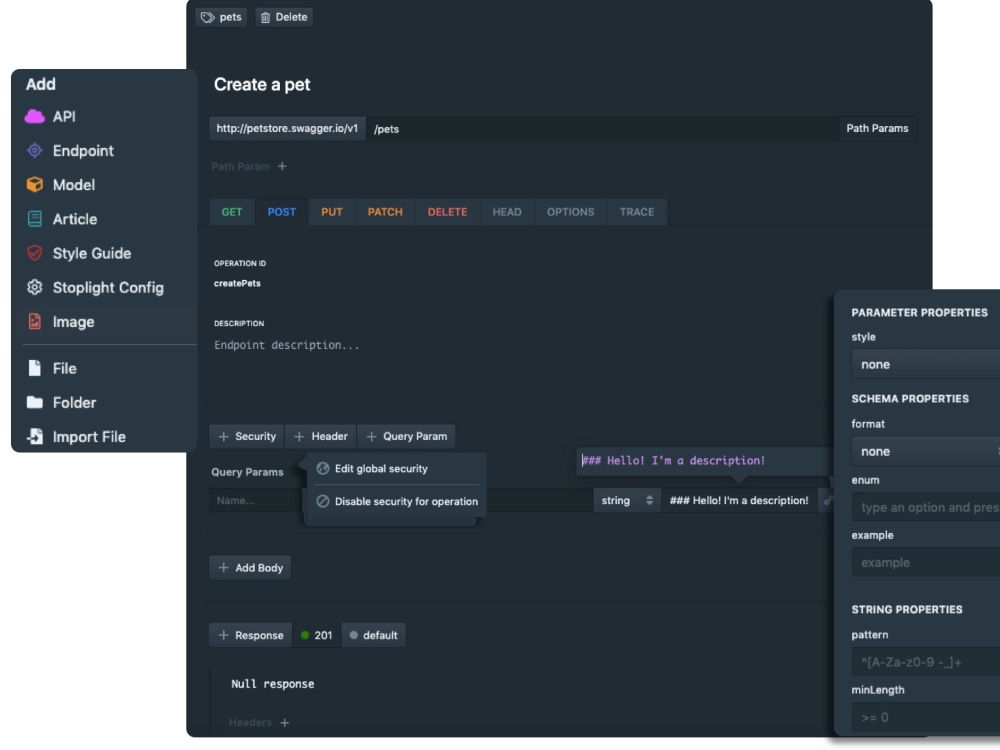This screenshot has width=1000, height=750.
Task: Click the pattern regex input field
Action: point(925,662)
